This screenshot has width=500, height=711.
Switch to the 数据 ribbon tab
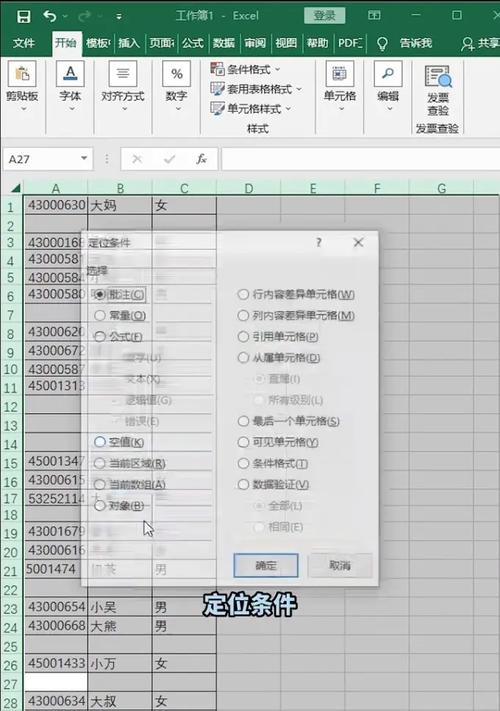tap(224, 43)
